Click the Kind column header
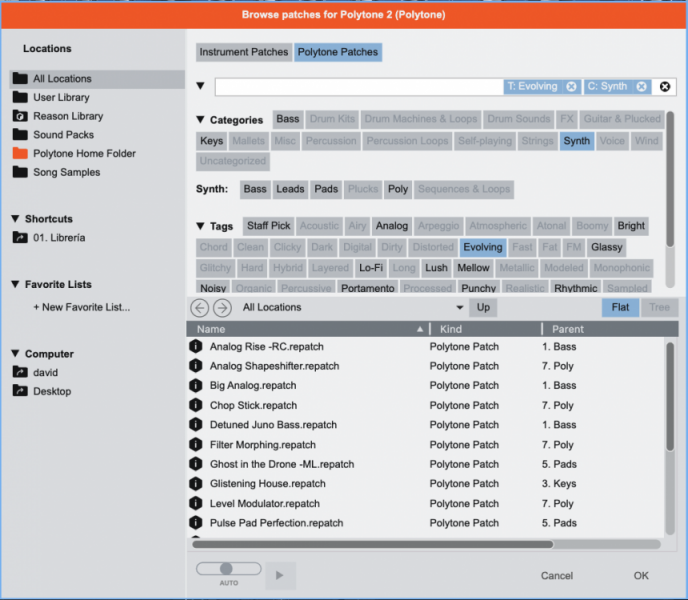Viewport: 688px width, 600px height. click(486, 329)
